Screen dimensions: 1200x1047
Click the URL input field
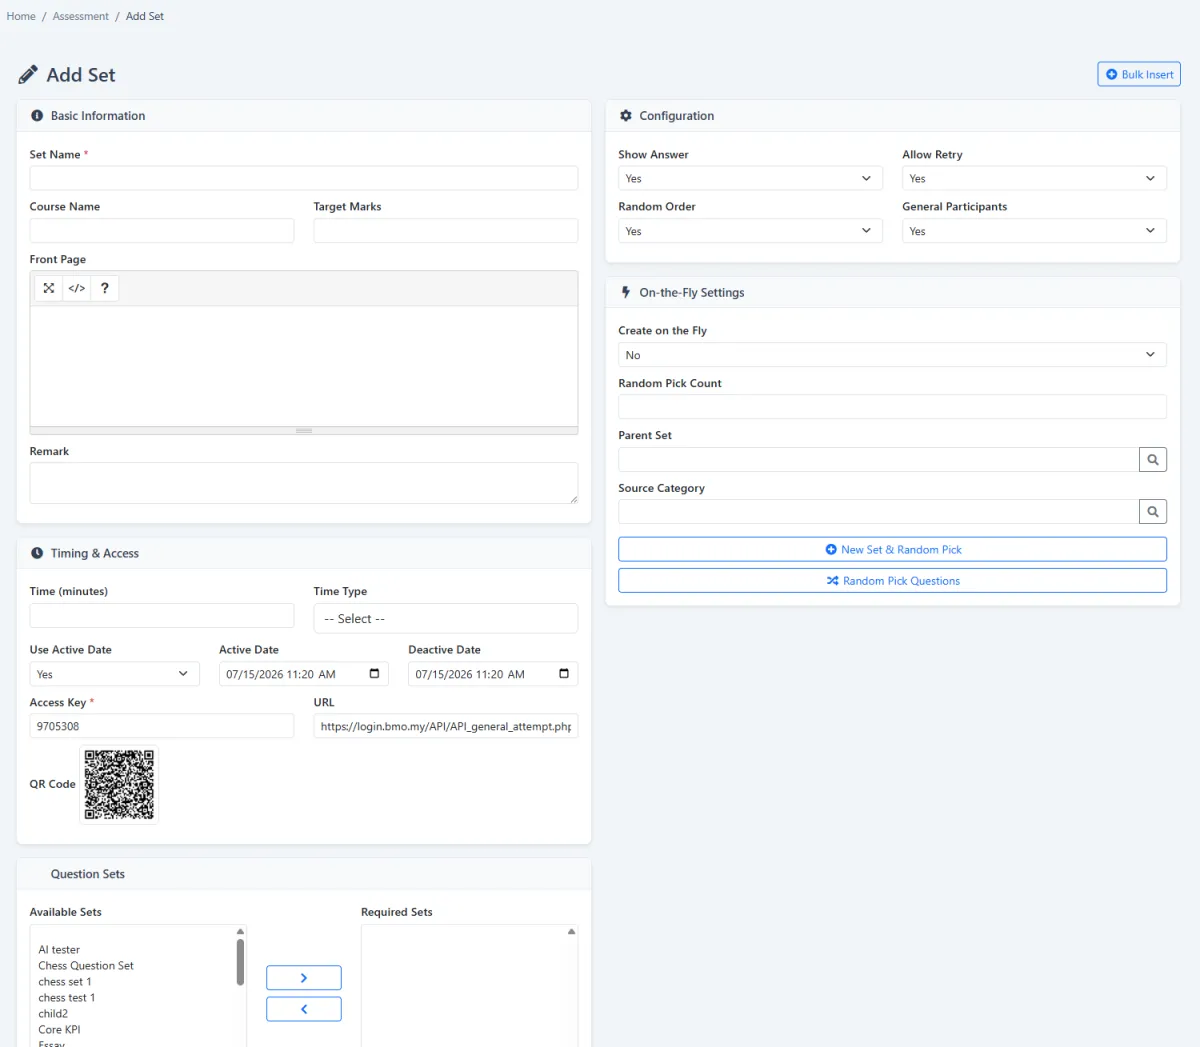(445, 726)
